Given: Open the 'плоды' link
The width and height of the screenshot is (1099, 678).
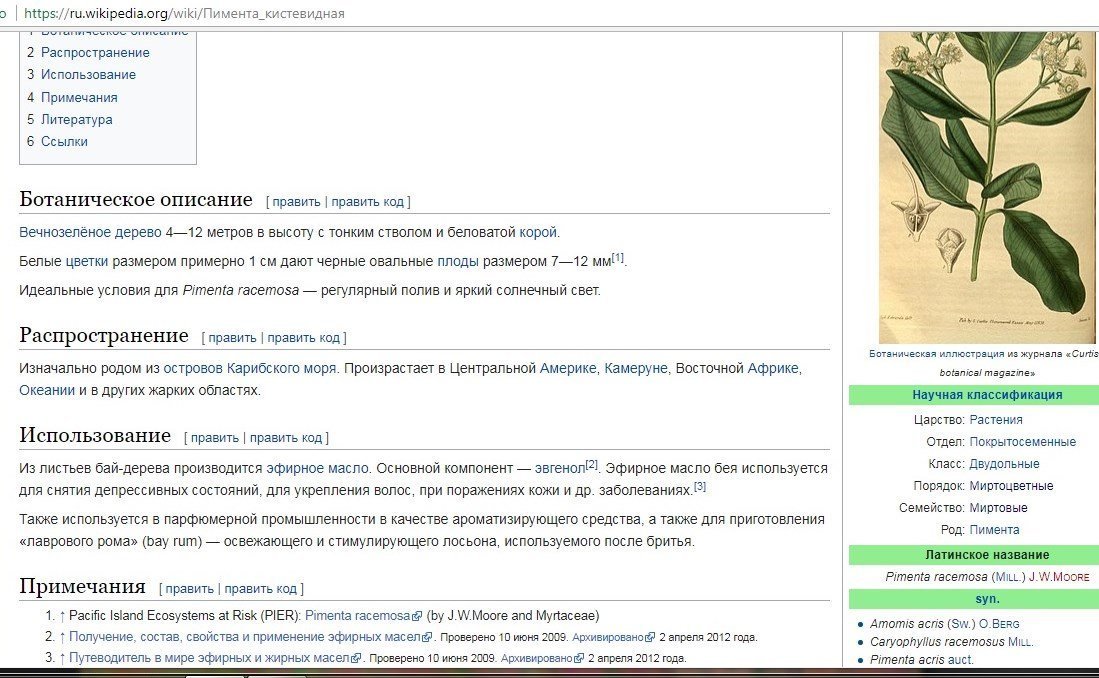Looking at the screenshot, I should pyautogui.click(x=458, y=262).
